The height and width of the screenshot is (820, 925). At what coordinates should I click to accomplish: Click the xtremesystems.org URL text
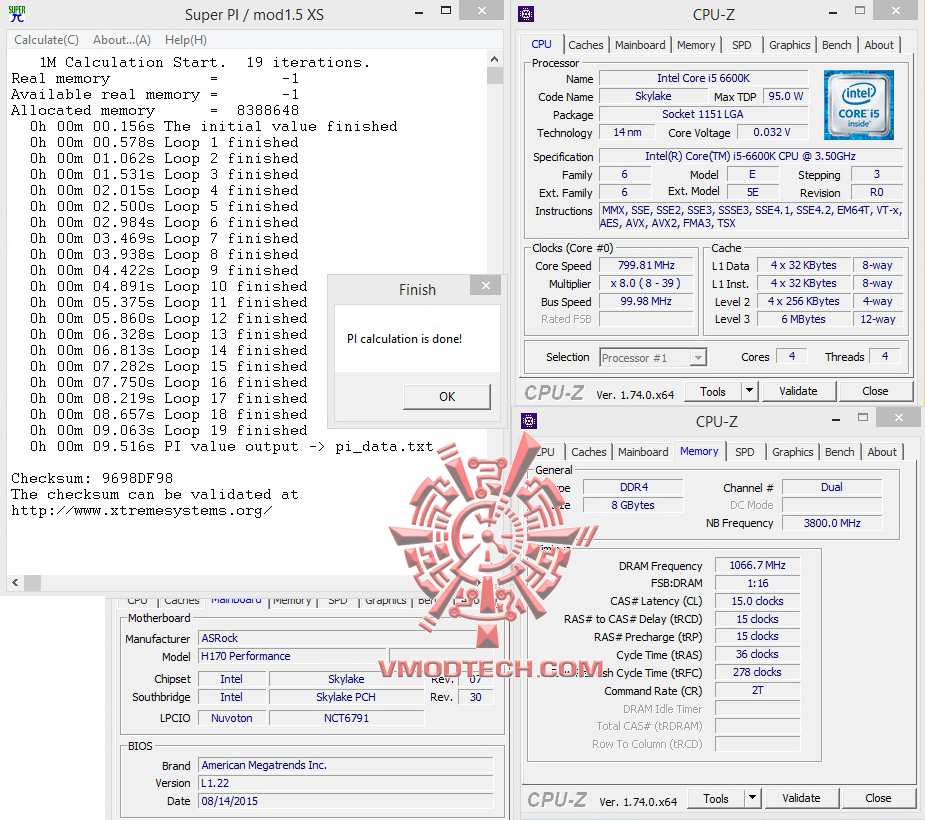[142, 511]
